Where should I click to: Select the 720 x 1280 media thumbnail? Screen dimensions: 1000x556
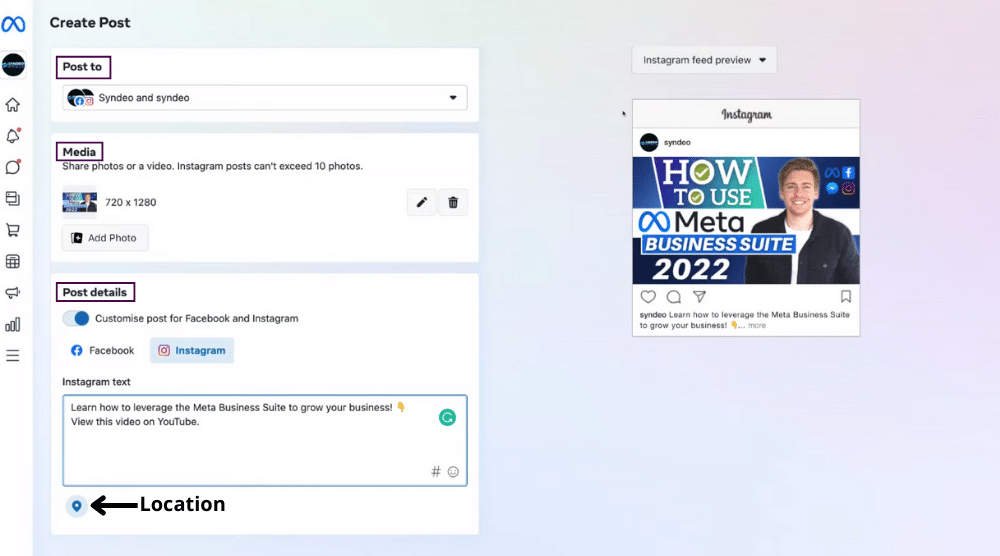80,202
